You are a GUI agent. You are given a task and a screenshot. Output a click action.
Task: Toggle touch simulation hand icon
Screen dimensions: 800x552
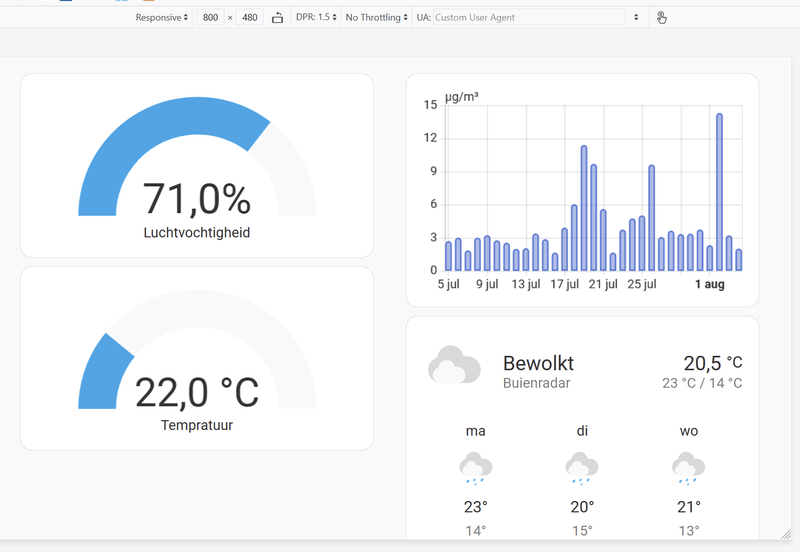tap(661, 18)
